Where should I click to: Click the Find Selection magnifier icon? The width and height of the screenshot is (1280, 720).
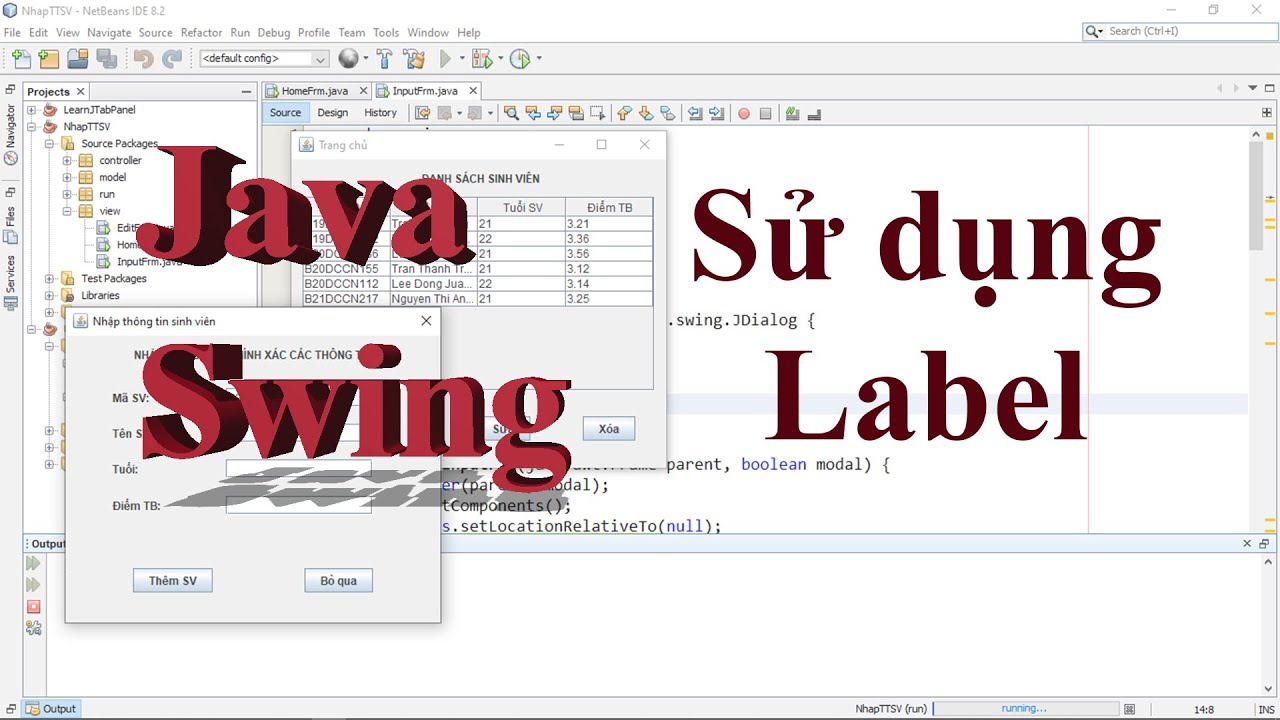click(511, 113)
